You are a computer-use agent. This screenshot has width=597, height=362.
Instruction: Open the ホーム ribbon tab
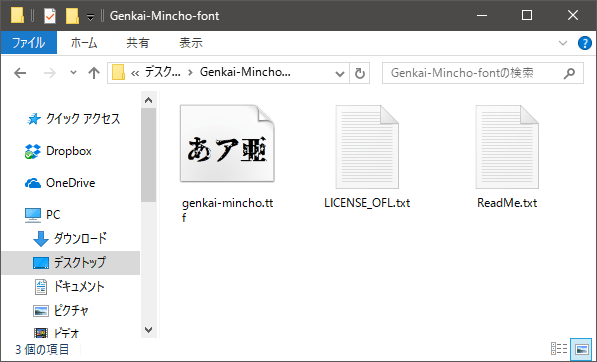[x=84, y=43]
